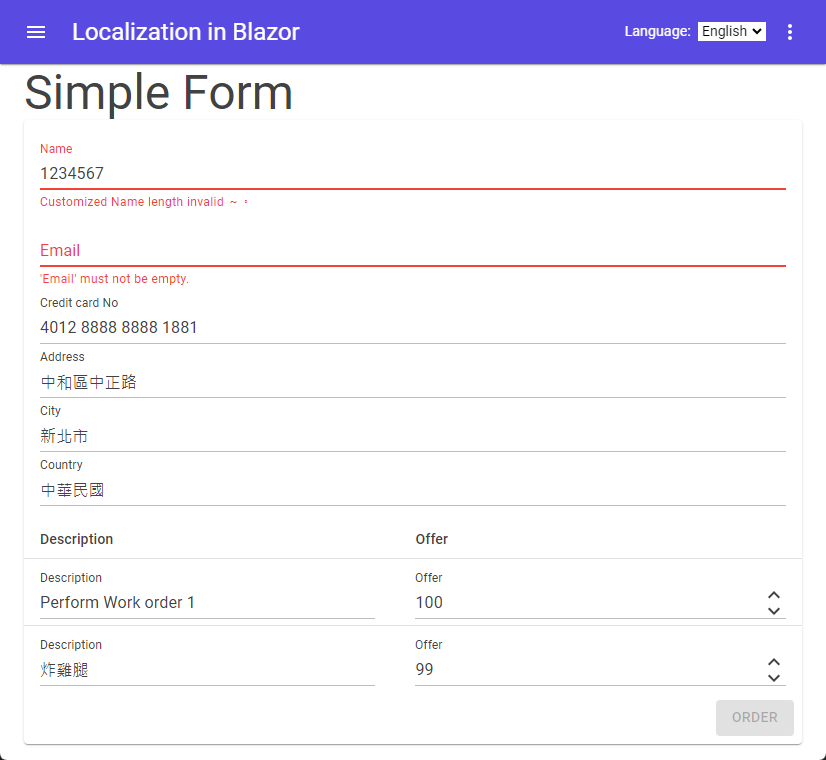Expand the Language dropdown set to English
The image size is (826, 760).
[731, 32]
